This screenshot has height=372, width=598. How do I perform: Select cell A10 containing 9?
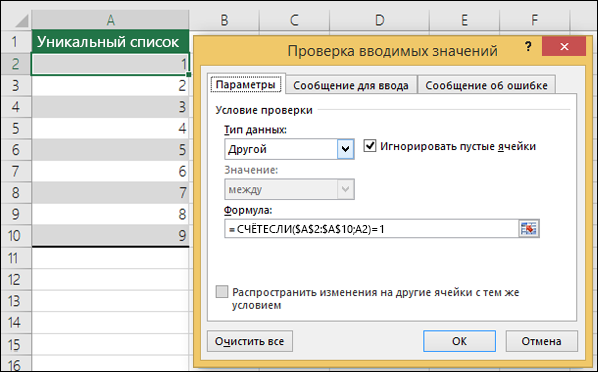110,235
